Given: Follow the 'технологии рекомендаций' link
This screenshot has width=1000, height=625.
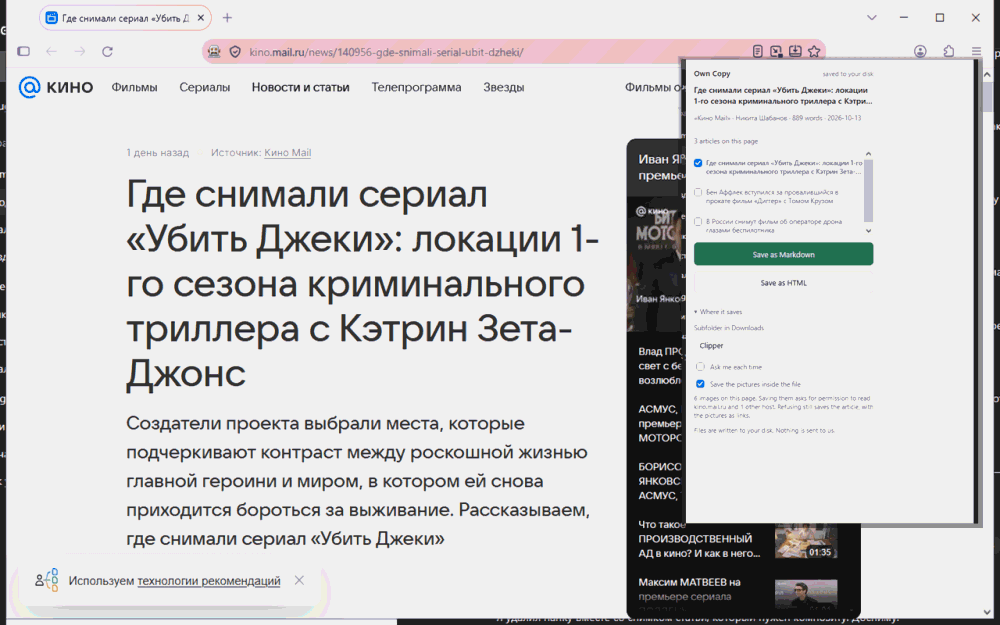Looking at the screenshot, I should pos(209,580).
